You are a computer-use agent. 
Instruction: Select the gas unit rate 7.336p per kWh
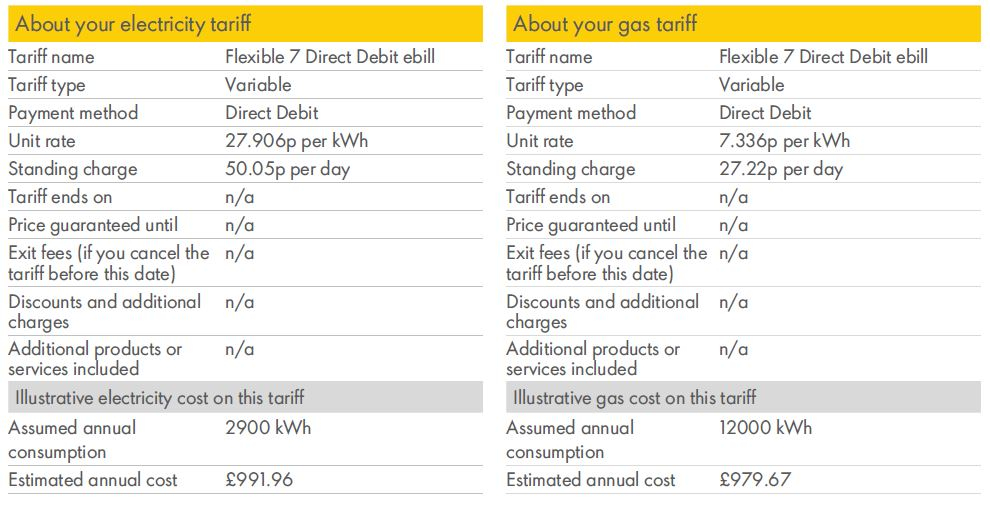click(x=785, y=141)
